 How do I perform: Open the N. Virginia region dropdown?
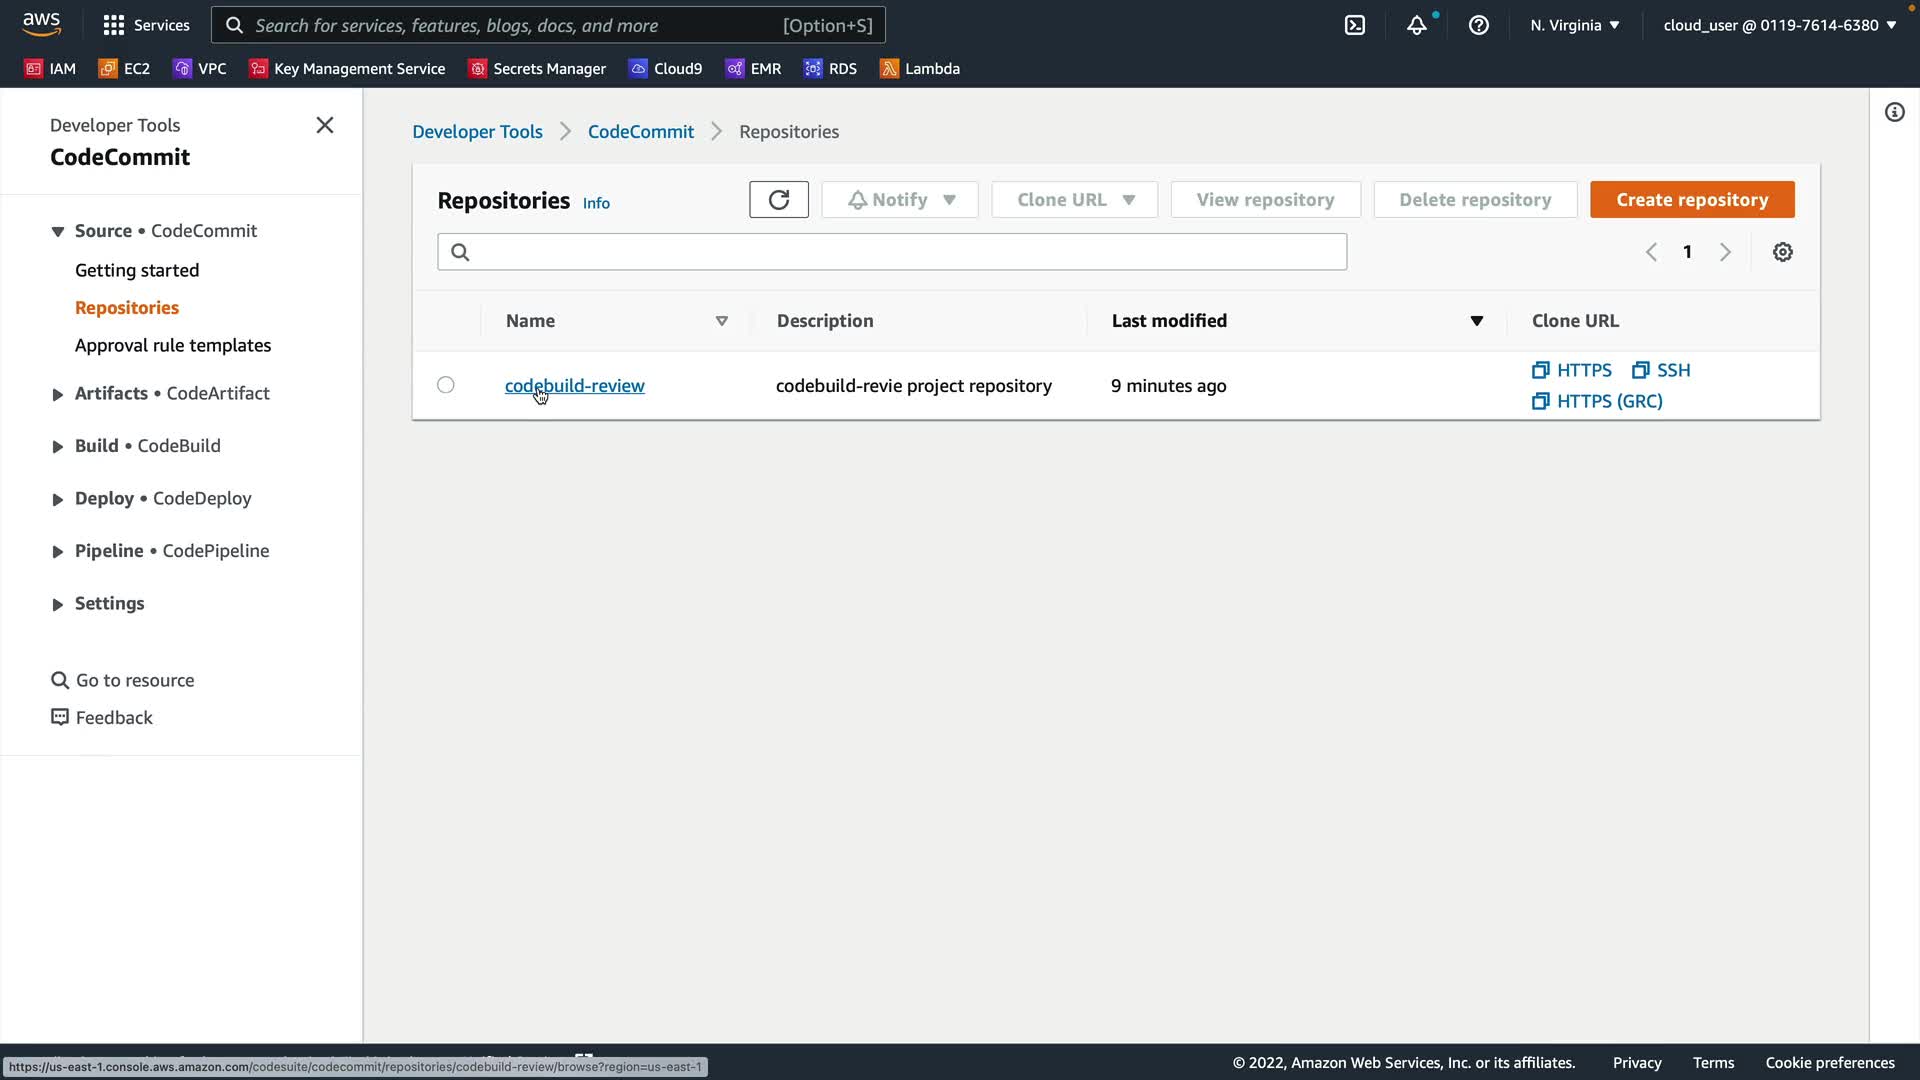click(1574, 25)
